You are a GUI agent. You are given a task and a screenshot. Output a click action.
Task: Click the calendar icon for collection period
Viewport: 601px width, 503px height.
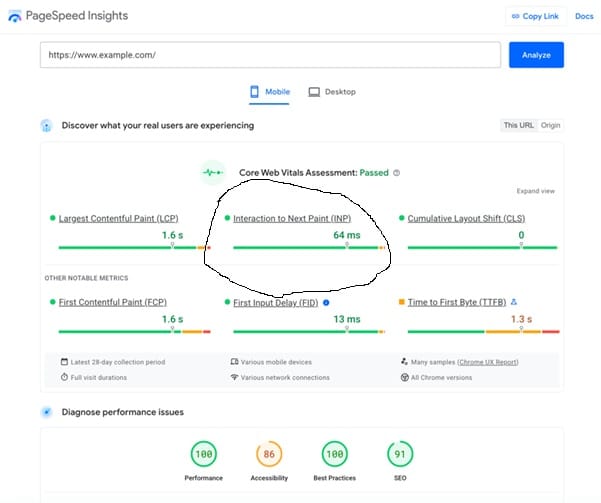click(x=64, y=362)
